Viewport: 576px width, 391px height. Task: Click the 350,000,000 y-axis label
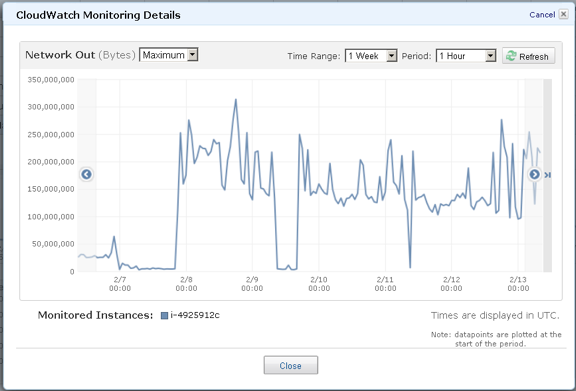click(51, 80)
